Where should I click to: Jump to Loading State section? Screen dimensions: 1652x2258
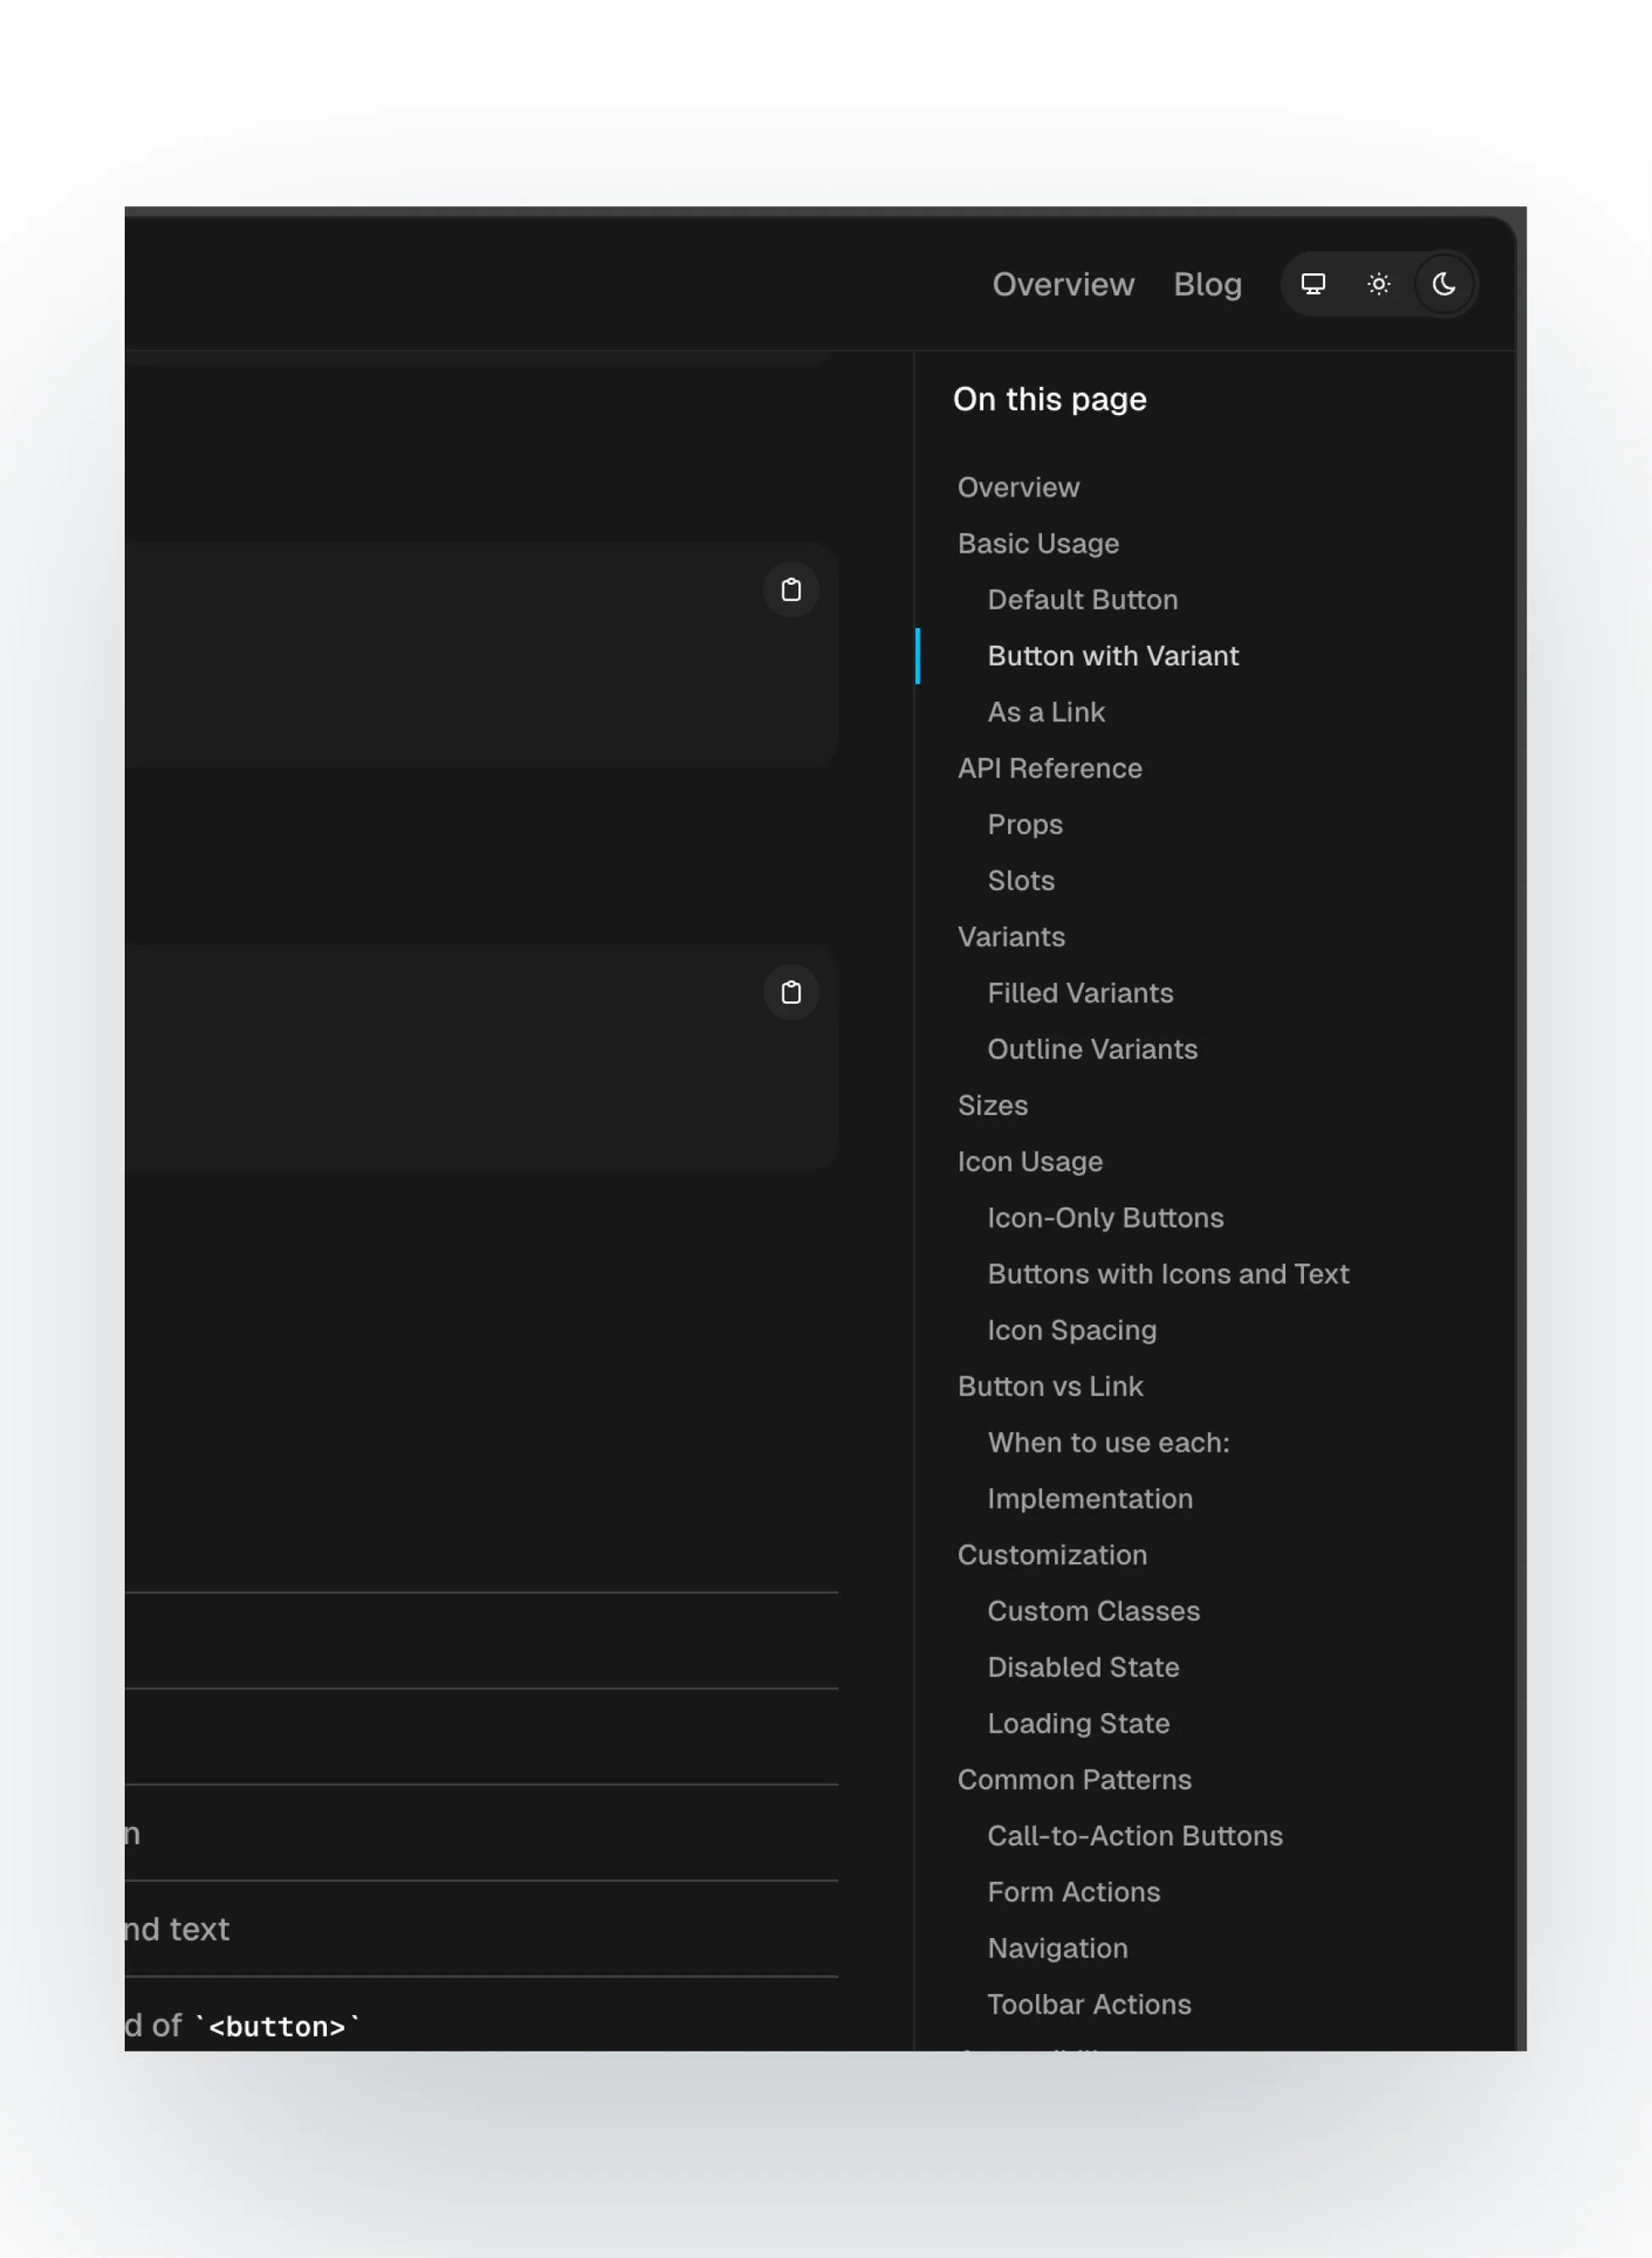1078,1723
